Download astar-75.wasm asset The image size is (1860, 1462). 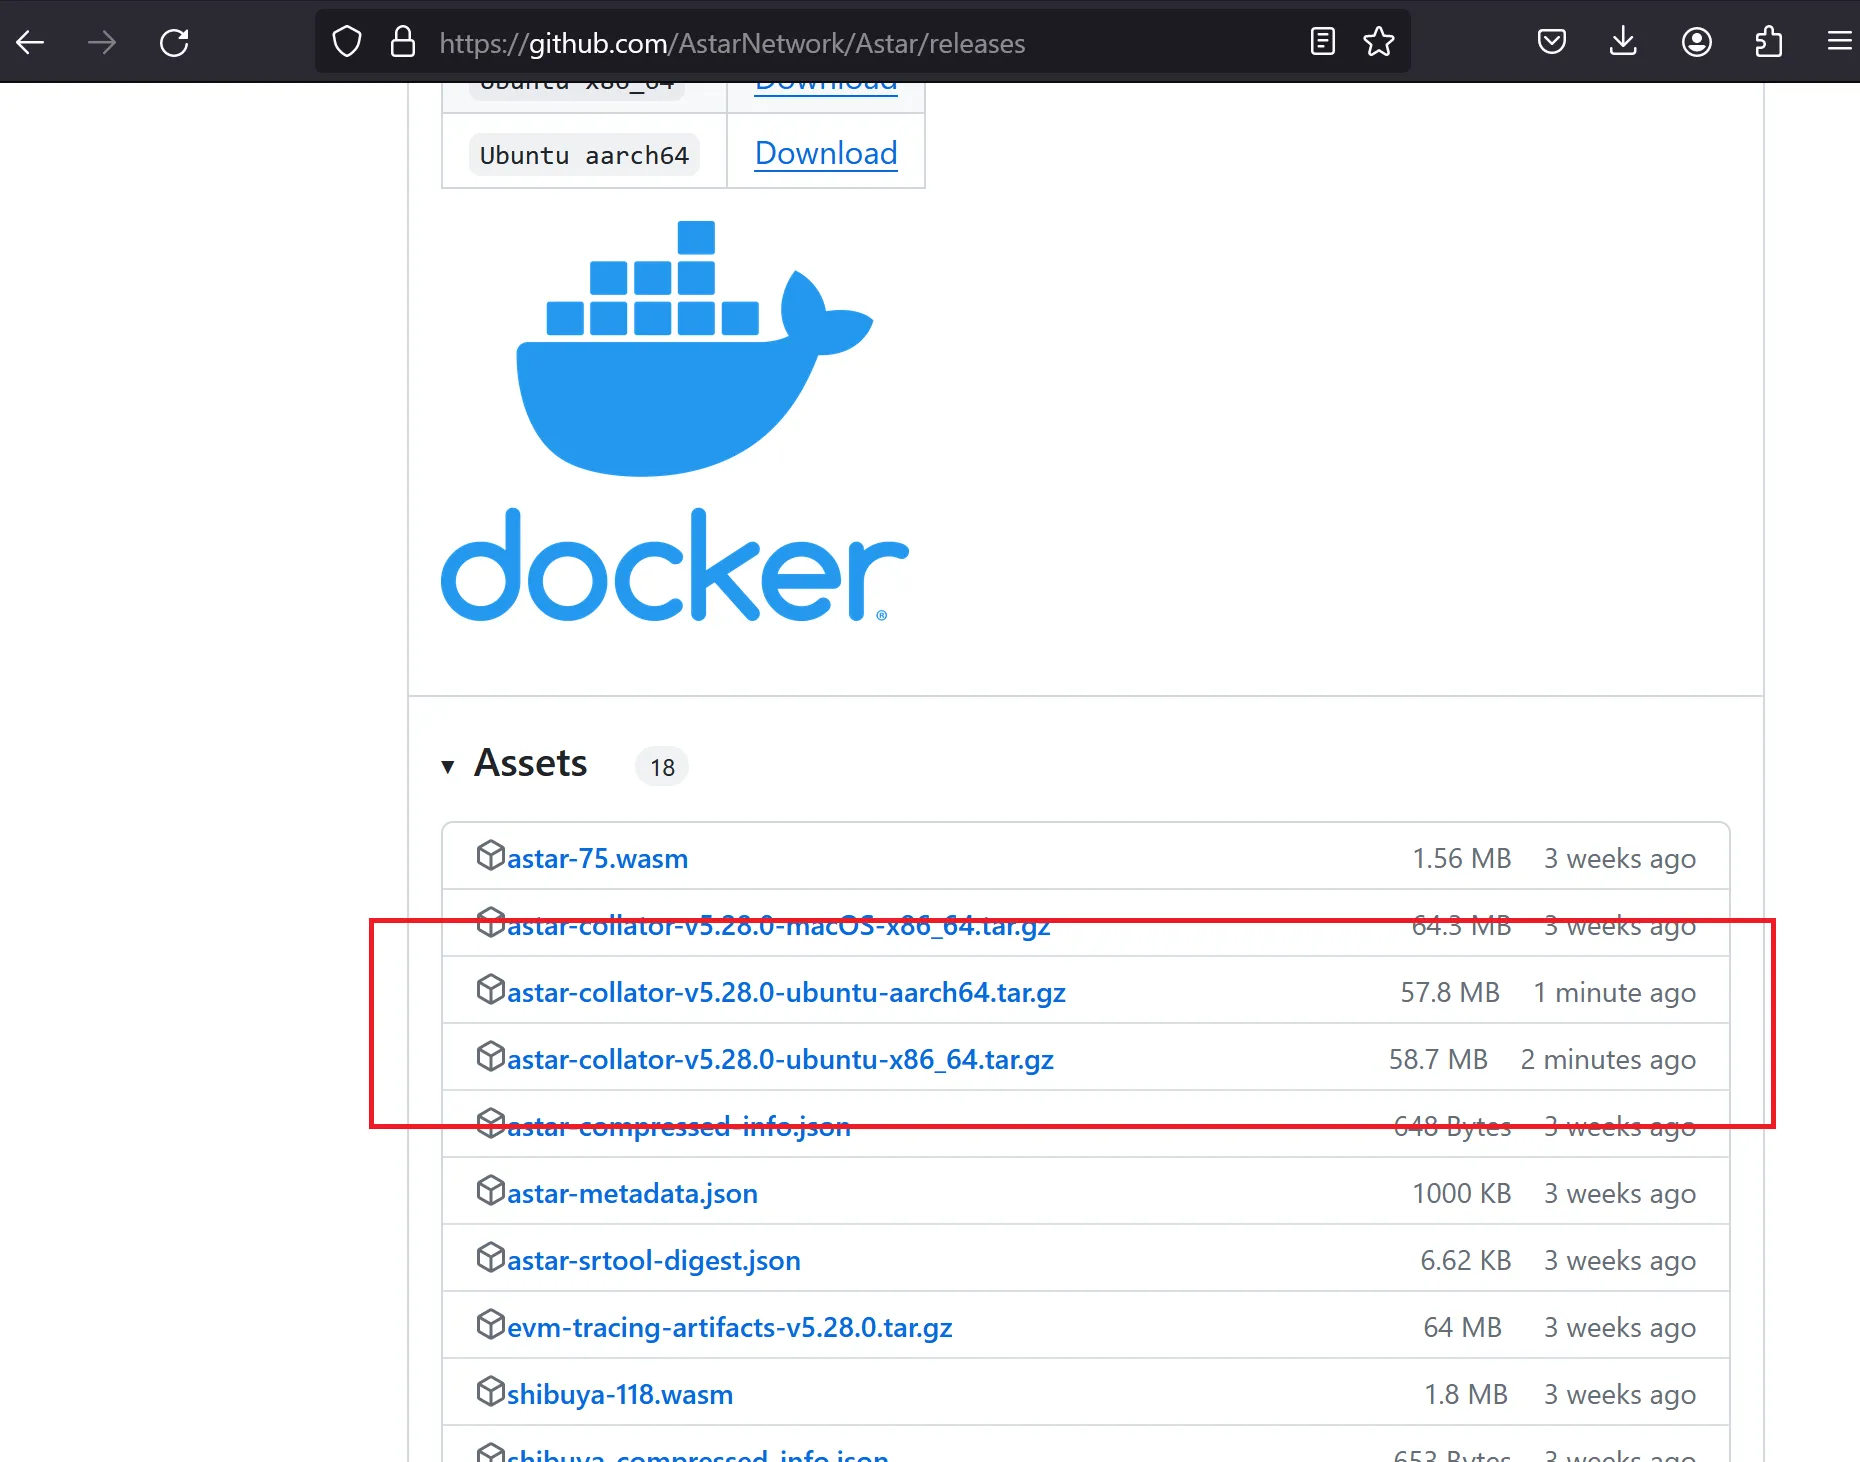[597, 859]
